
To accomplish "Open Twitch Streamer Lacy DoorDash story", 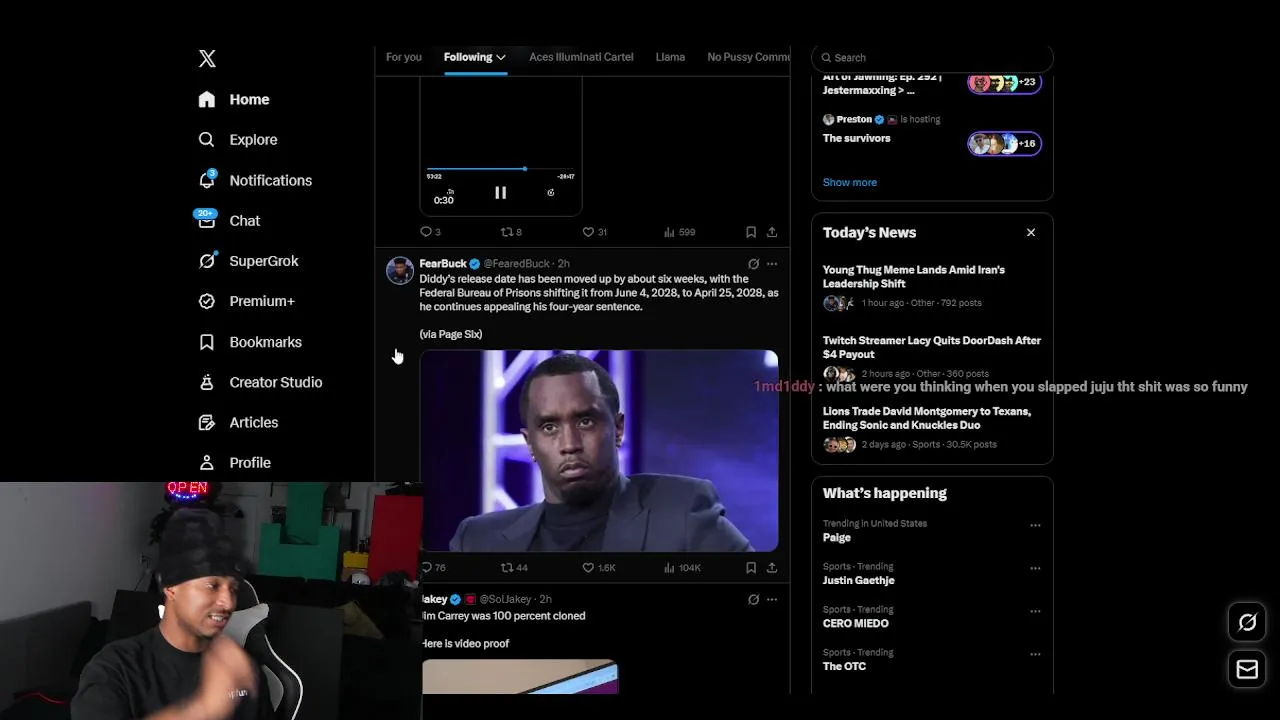I will 932,357.
